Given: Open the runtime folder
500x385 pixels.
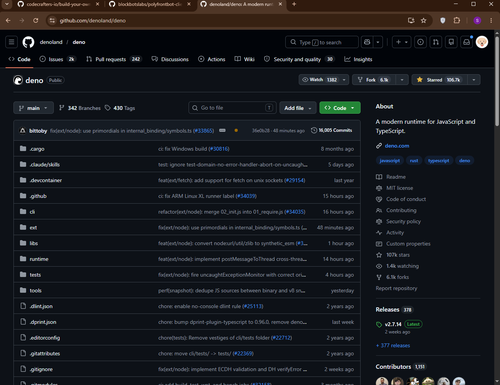Looking at the screenshot, I should click(39, 259).
